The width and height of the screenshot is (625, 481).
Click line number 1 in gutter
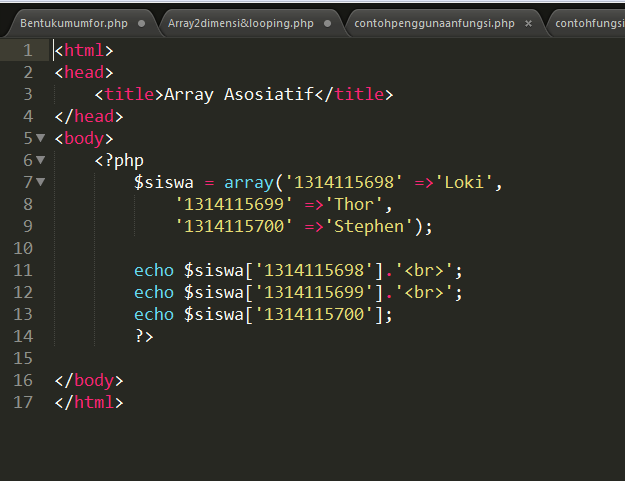click(28, 50)
